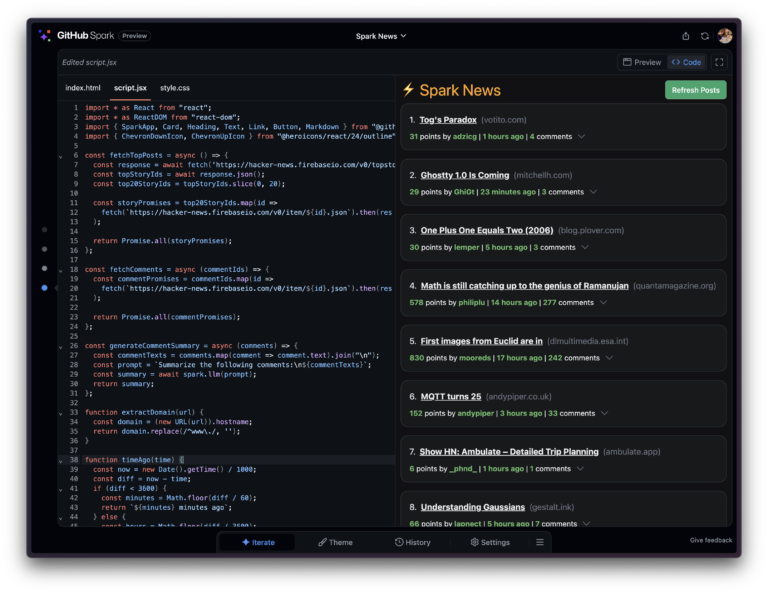
Task: Click the share icon in top bar
Action: click(x=685, y=36)
